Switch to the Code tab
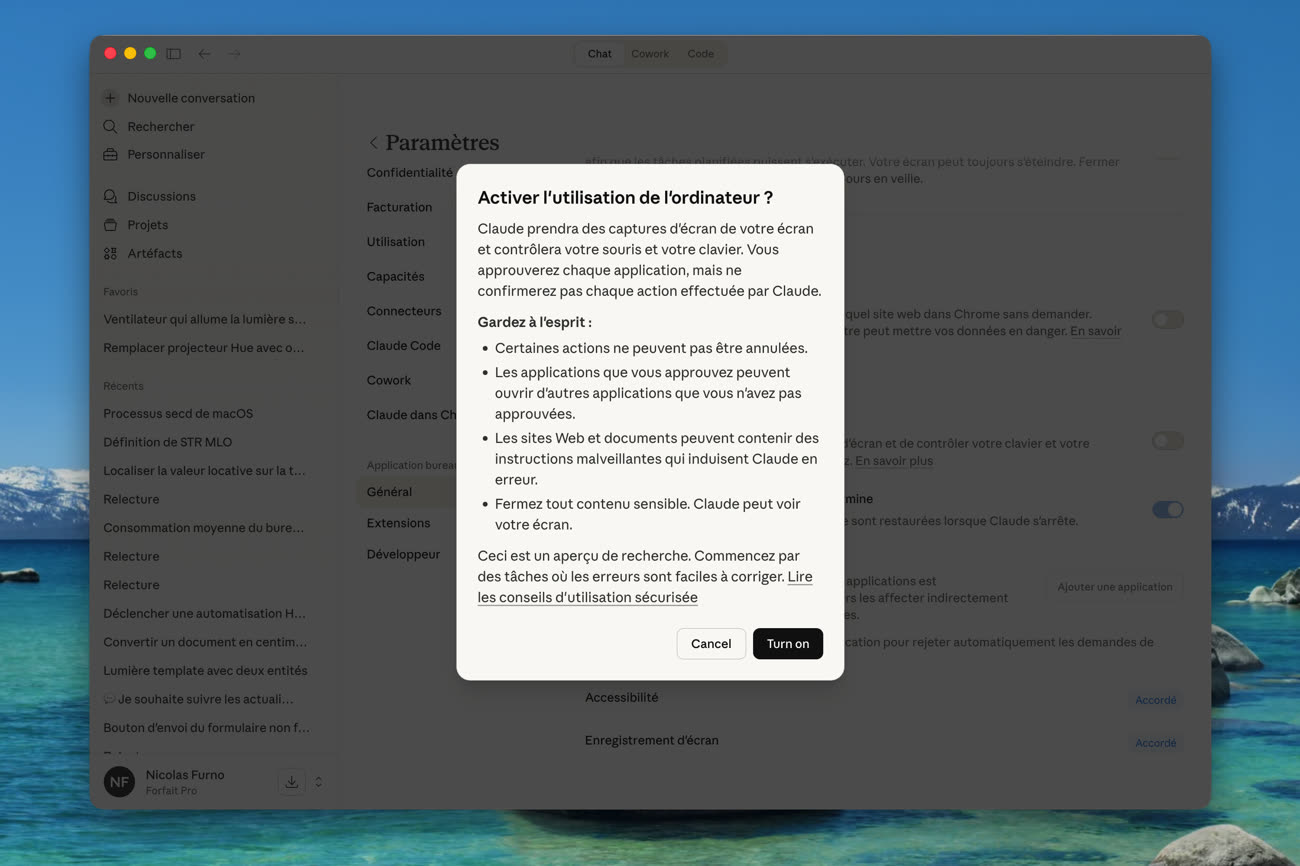This screenshot has height=866, width=1300. point(700,54)
